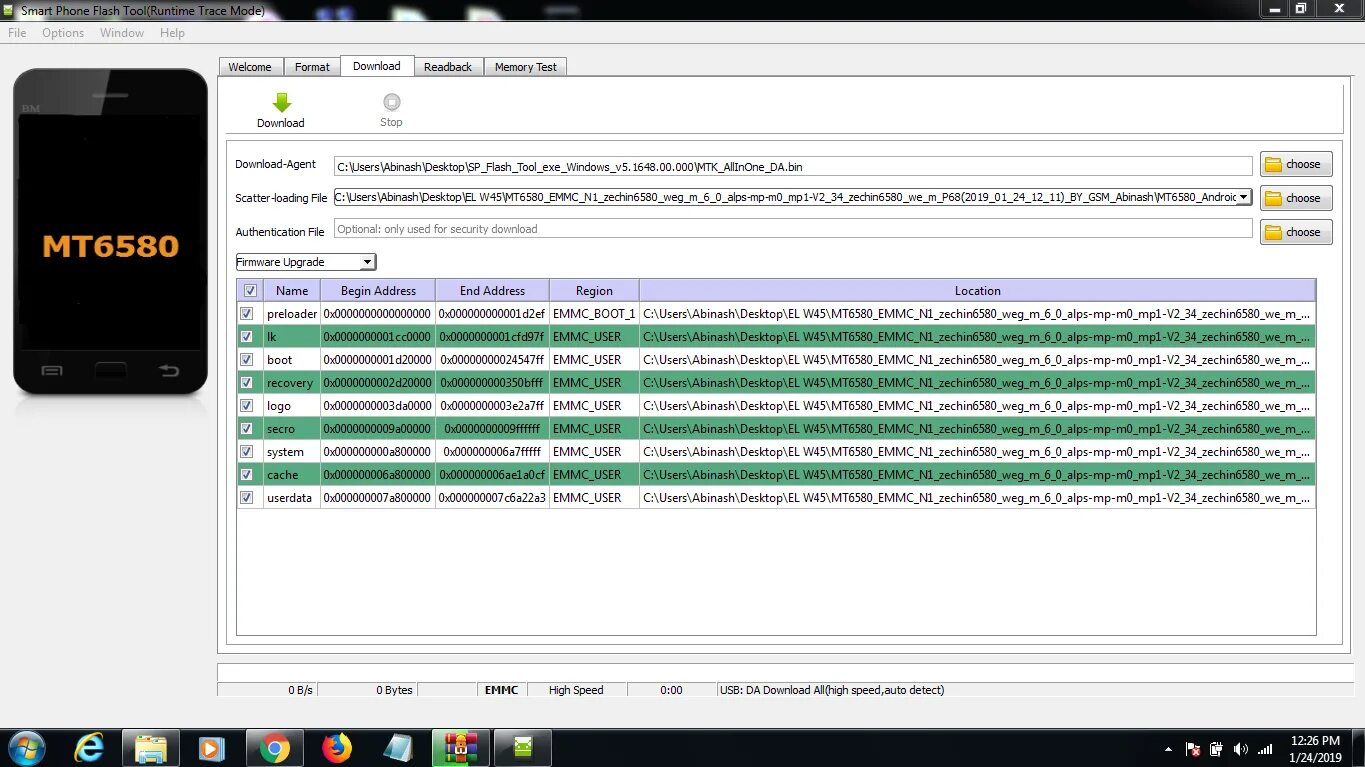Click the recovery row Location path
The image size is (1365, 767).
coord(977,383)
